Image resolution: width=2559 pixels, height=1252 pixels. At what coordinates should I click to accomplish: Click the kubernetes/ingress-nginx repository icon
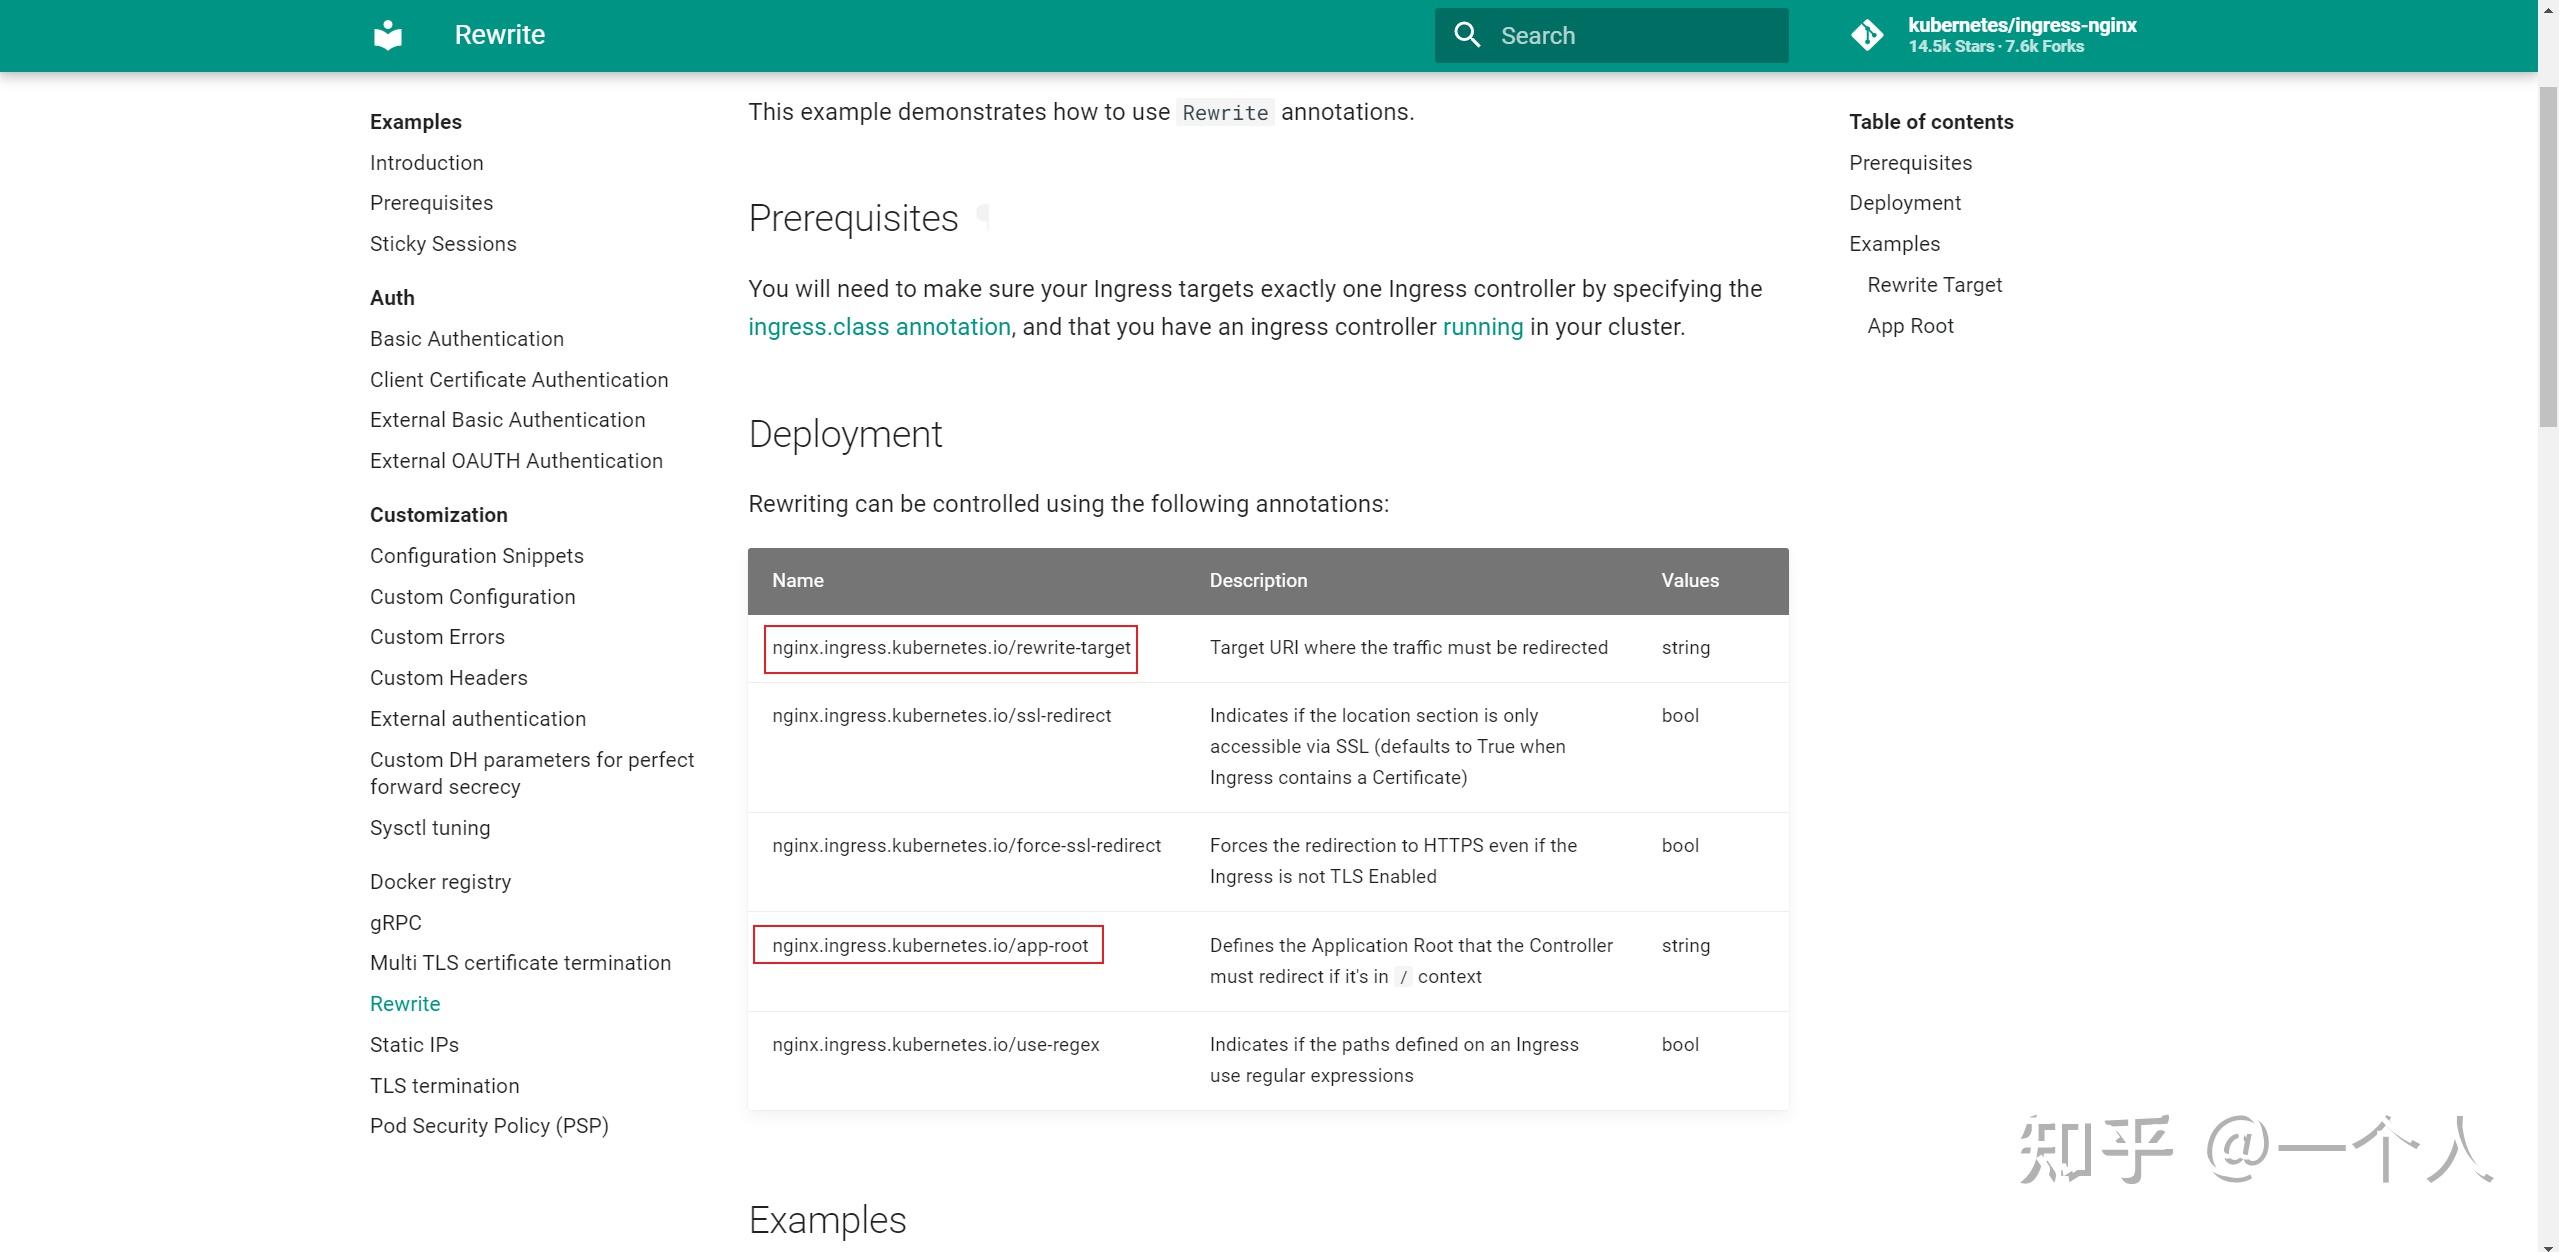pyautogui.click(x=1869, y=35)
